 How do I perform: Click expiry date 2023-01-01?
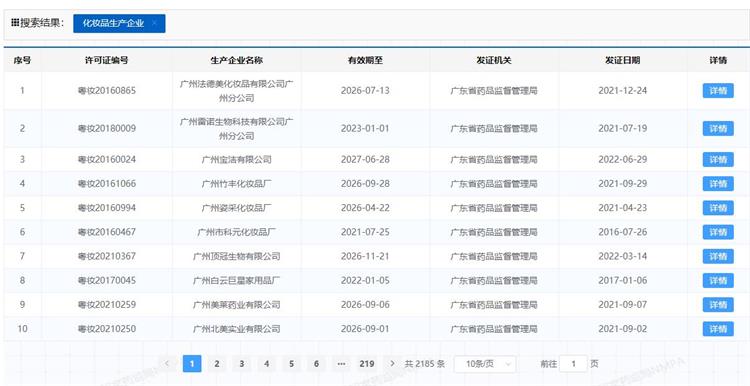point(365,128)
